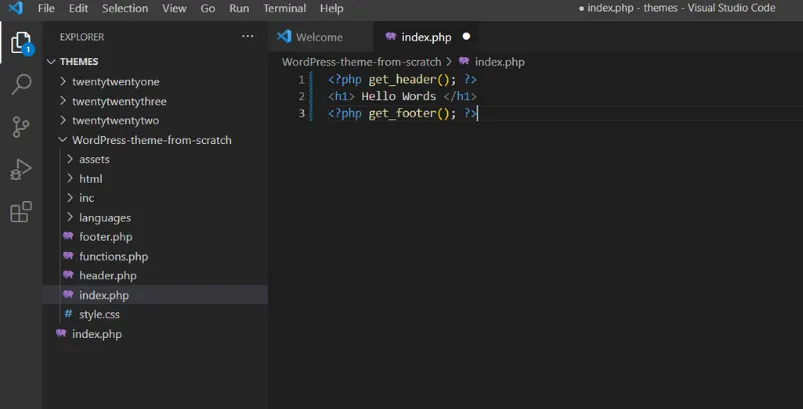Open the File menu
The height and width of the screenshot is (409, 803).
coord(46,9)
